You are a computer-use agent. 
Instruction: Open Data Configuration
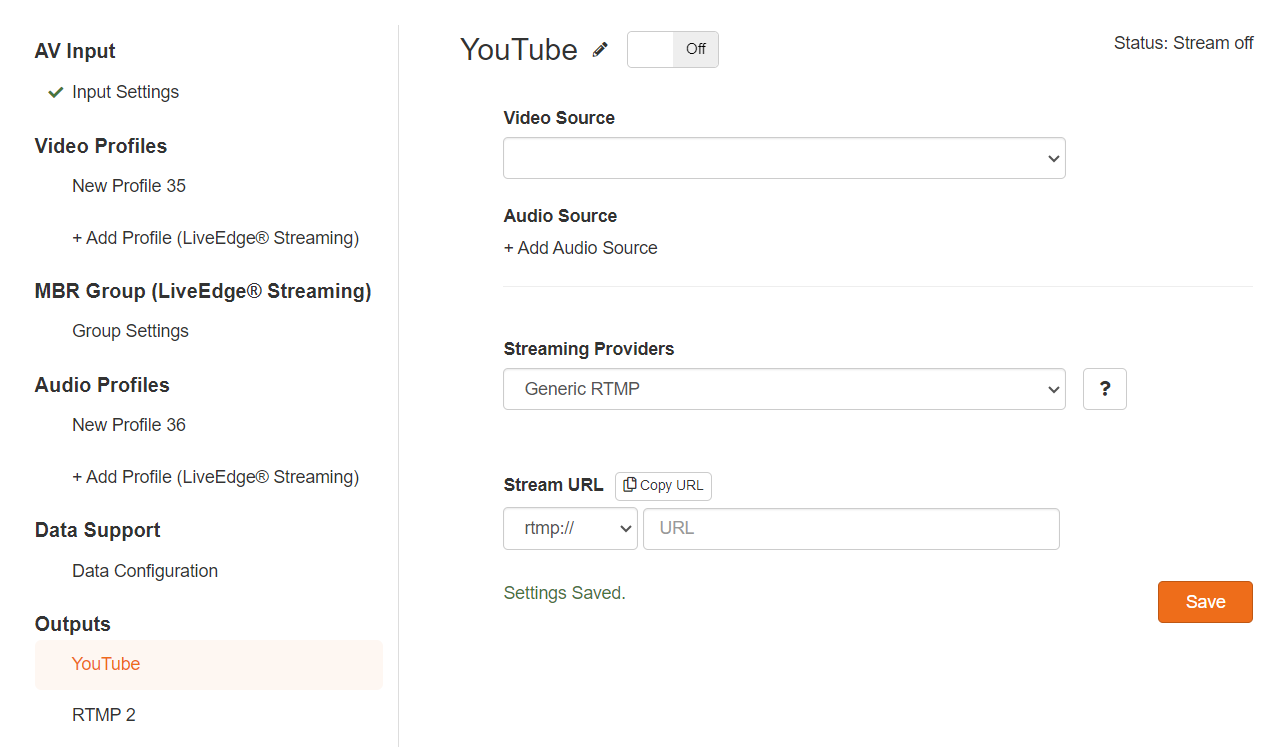point(145,571)
